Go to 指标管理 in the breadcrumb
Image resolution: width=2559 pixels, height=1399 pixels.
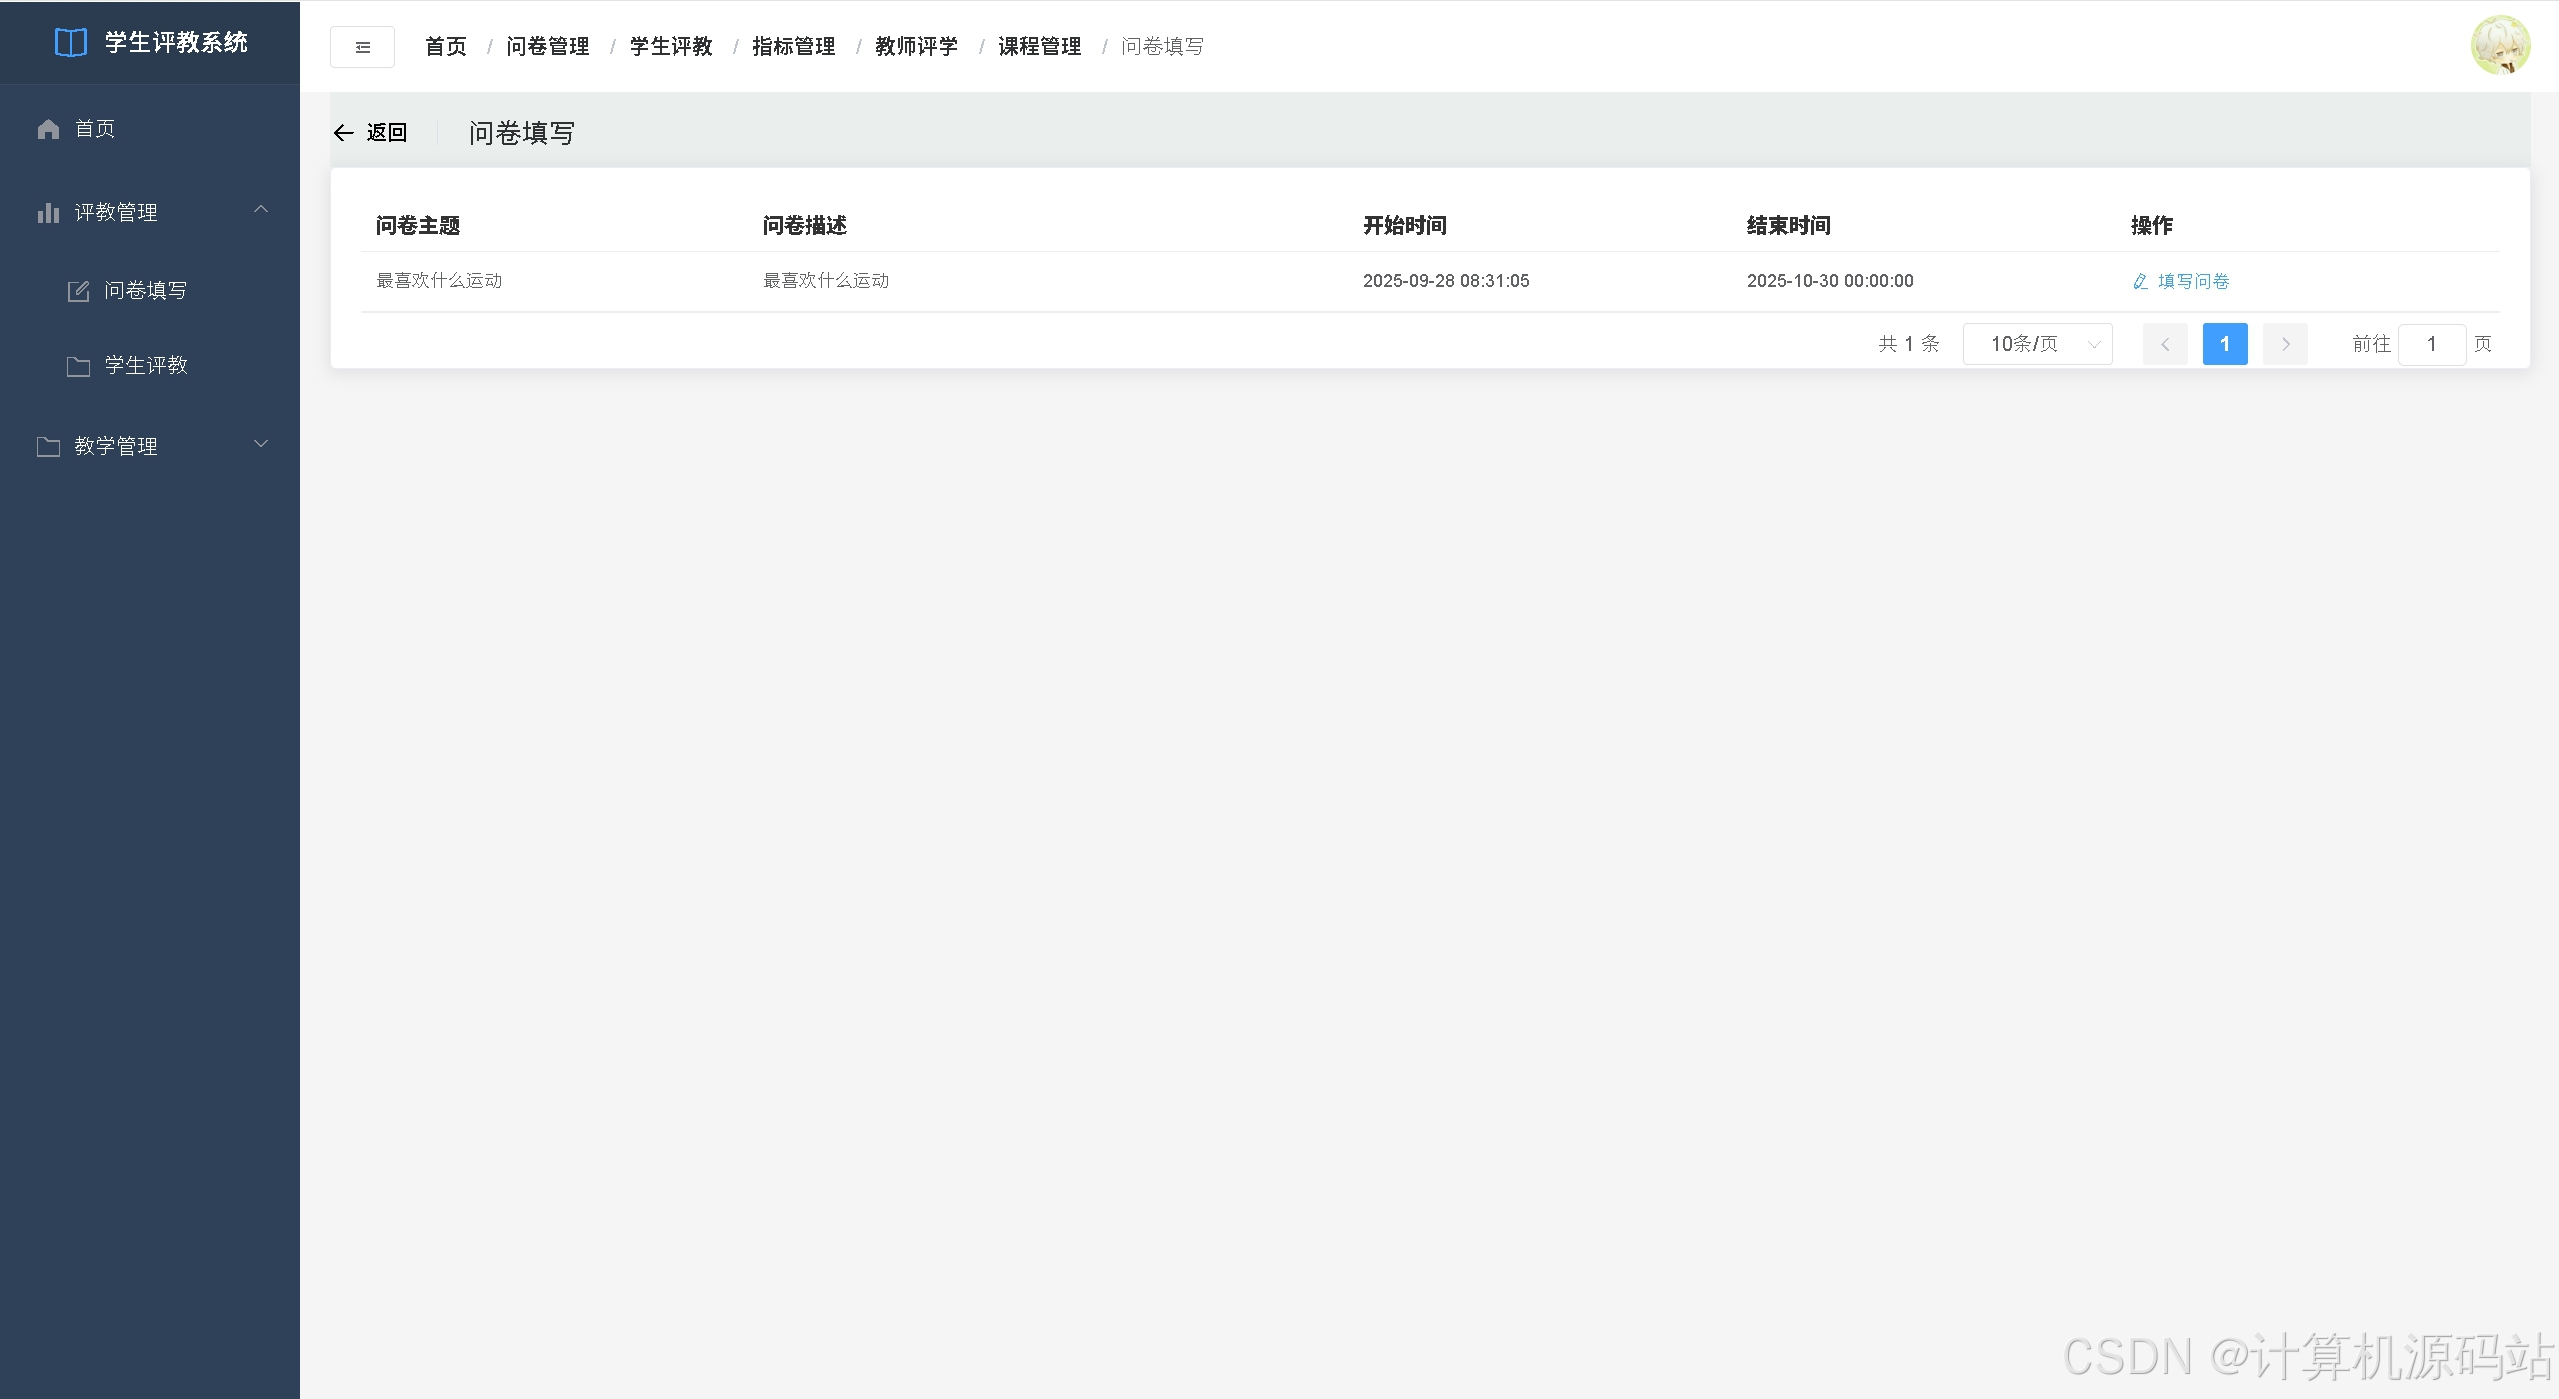point(794,47)
